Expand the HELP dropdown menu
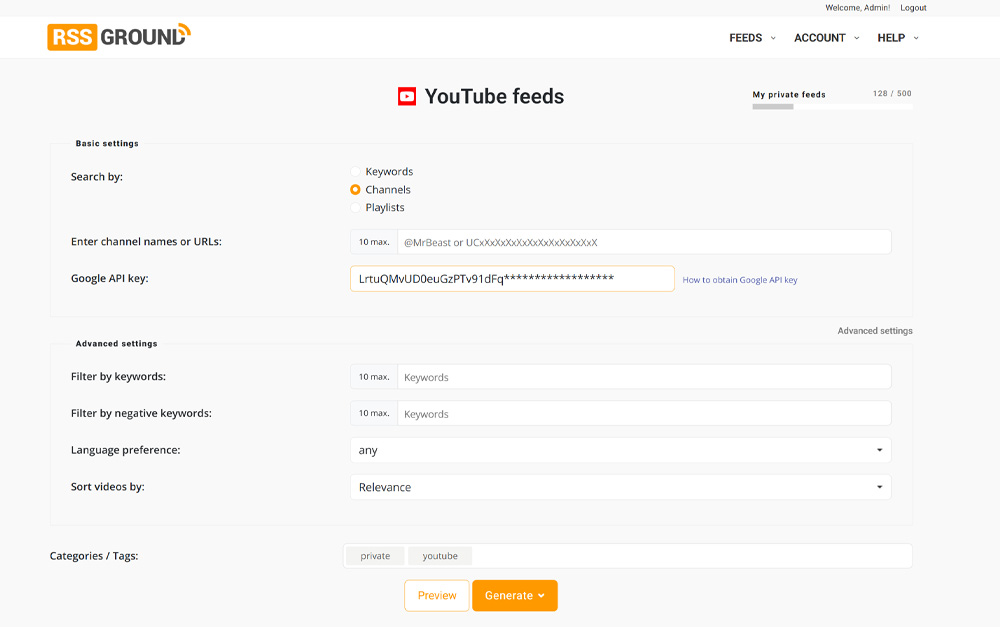 pos(897,38)
